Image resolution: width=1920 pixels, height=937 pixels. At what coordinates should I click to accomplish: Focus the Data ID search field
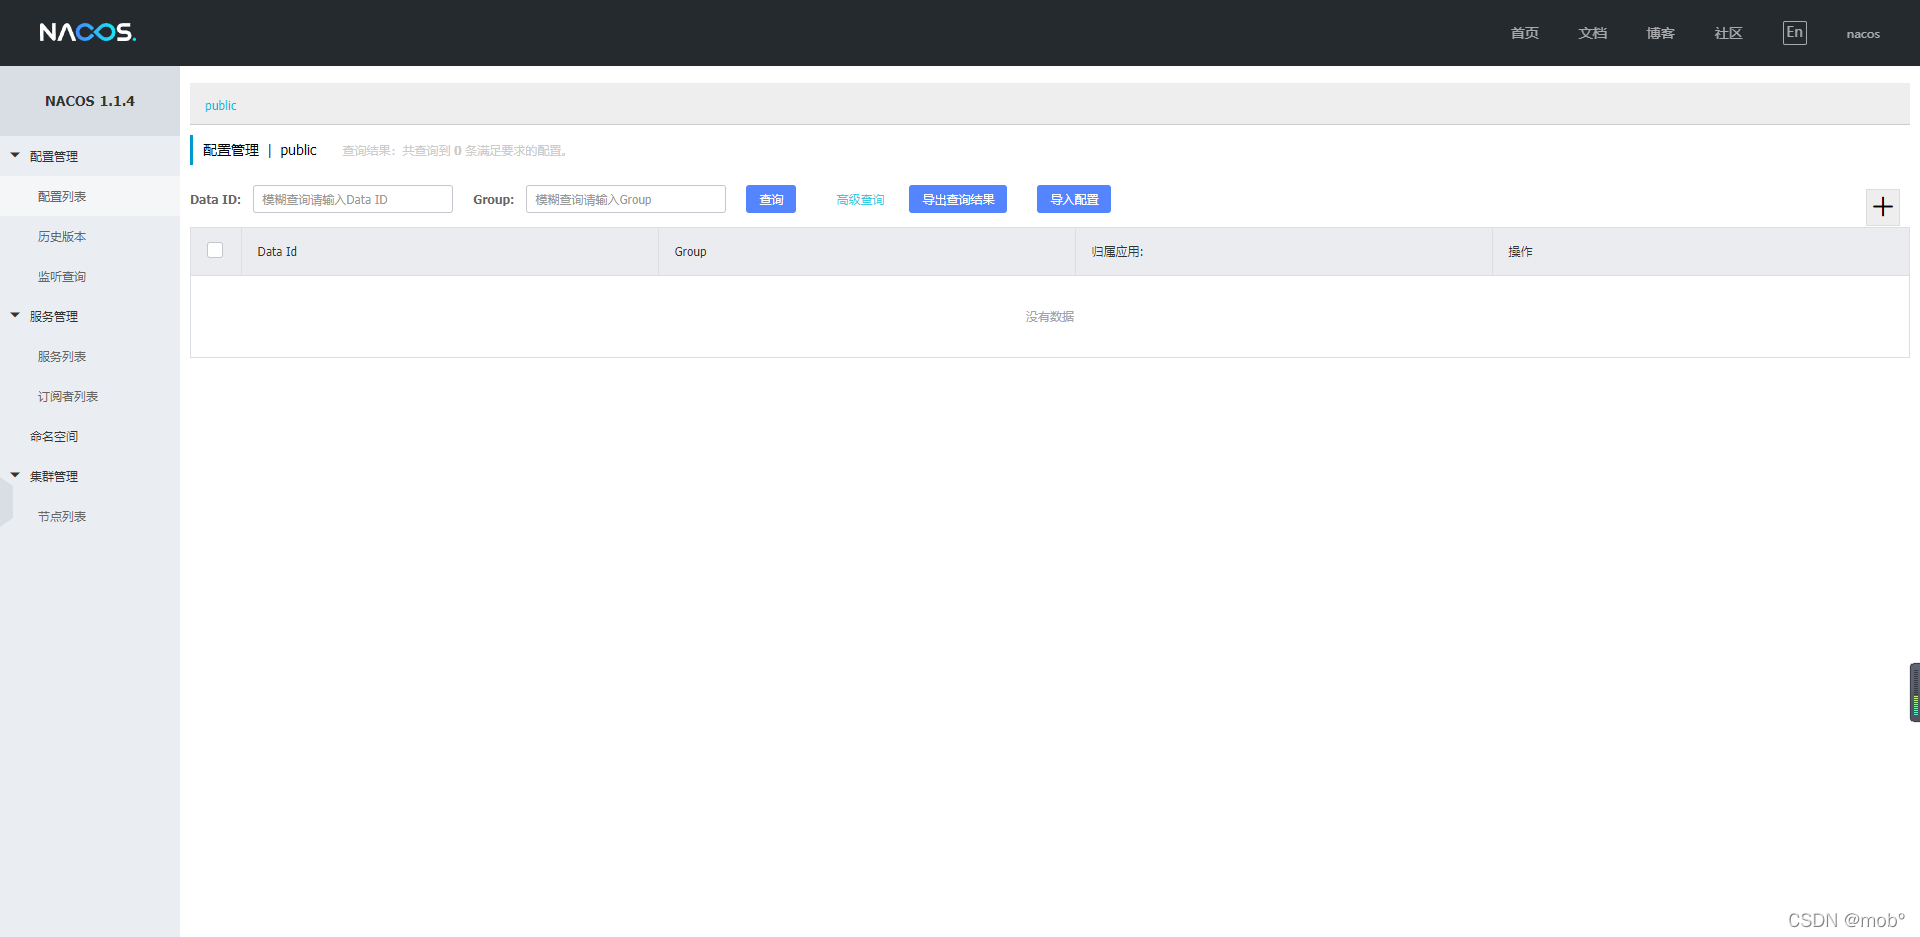[353, 199]
